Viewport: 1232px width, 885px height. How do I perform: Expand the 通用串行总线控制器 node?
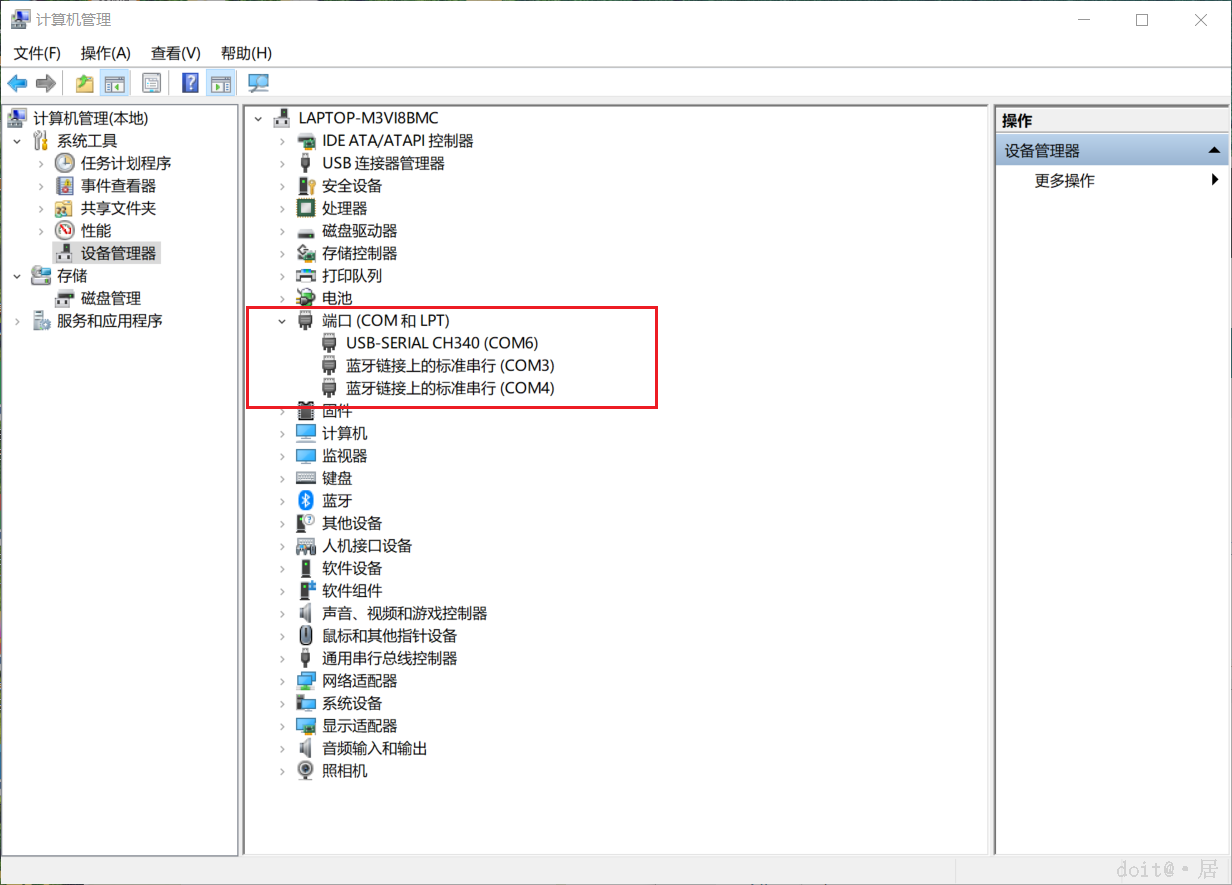point(283,658)
